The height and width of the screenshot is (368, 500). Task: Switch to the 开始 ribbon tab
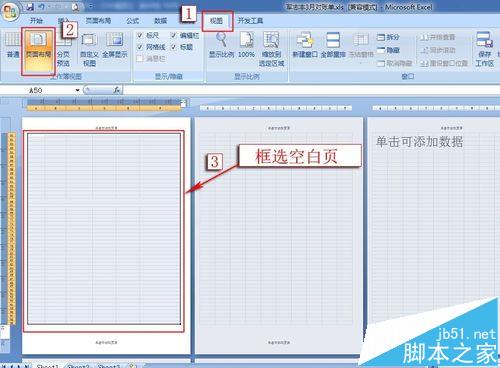pos(36,21)
